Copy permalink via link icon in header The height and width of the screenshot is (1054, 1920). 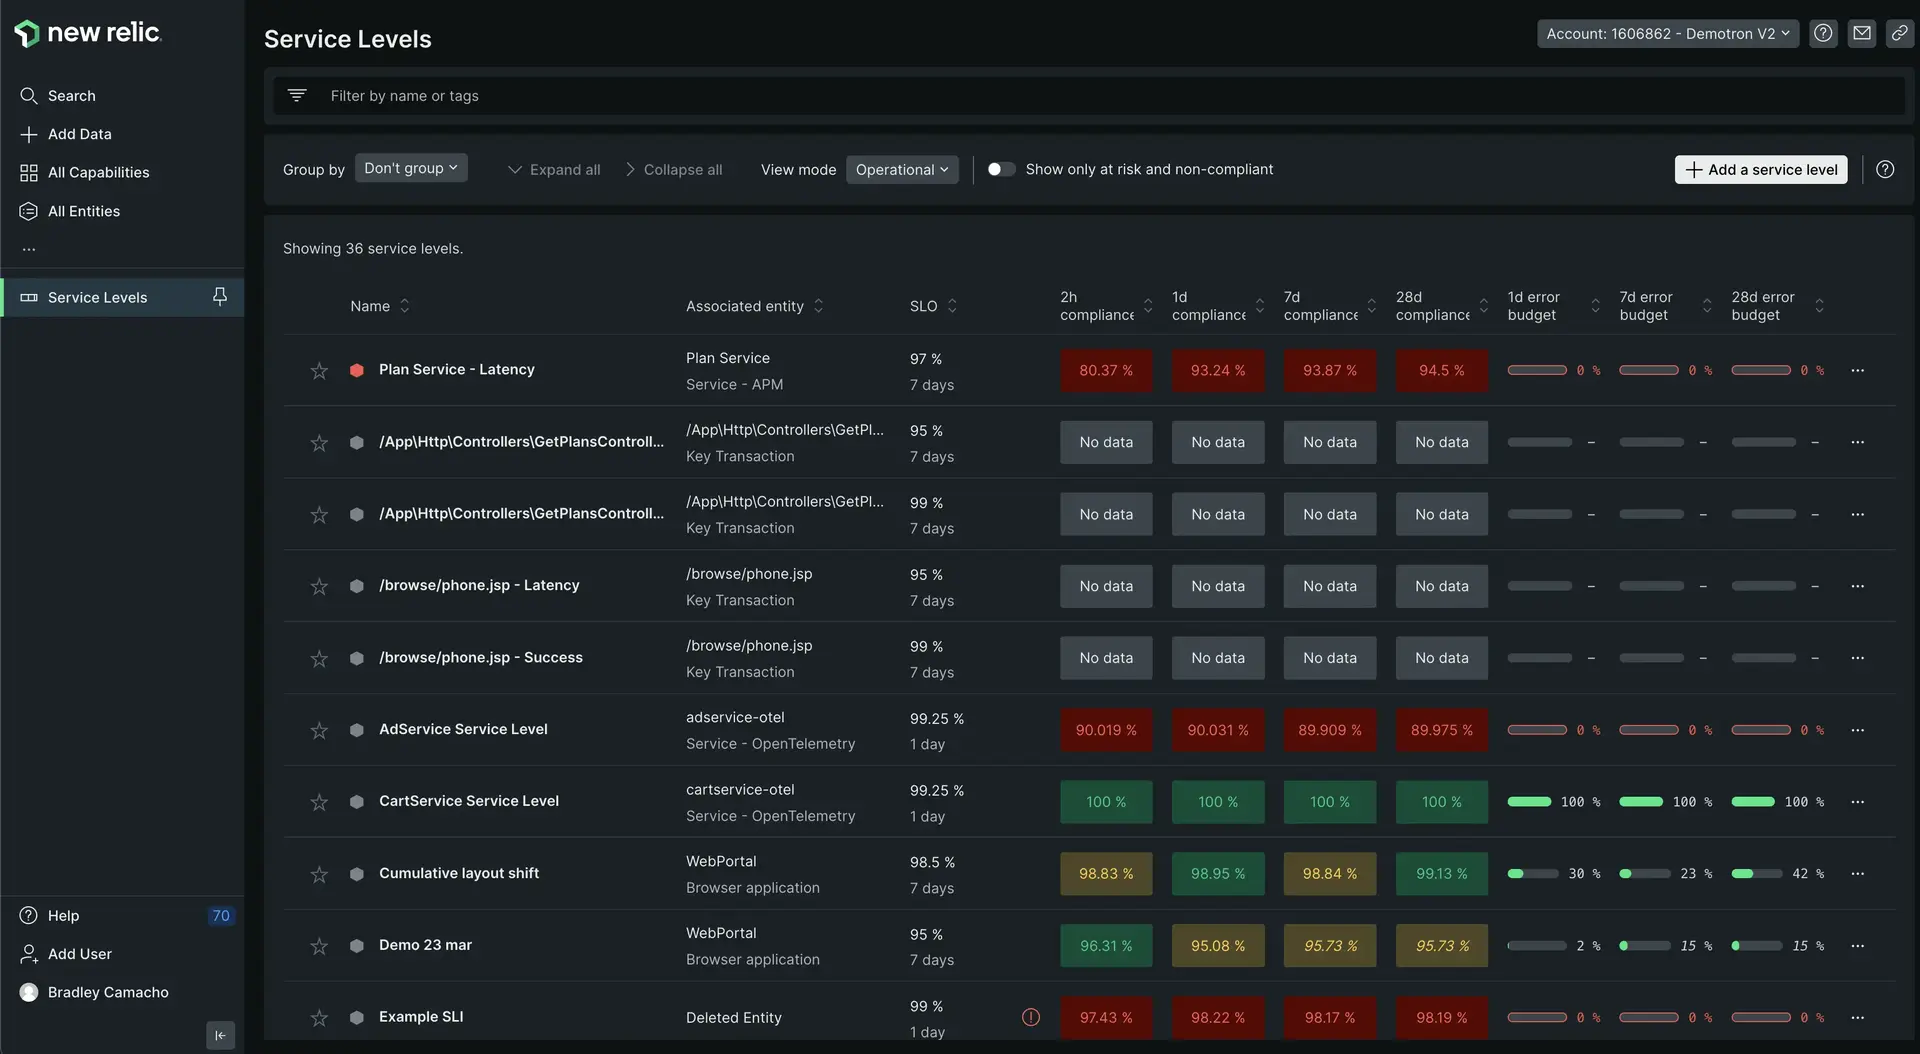(1899, 33)
